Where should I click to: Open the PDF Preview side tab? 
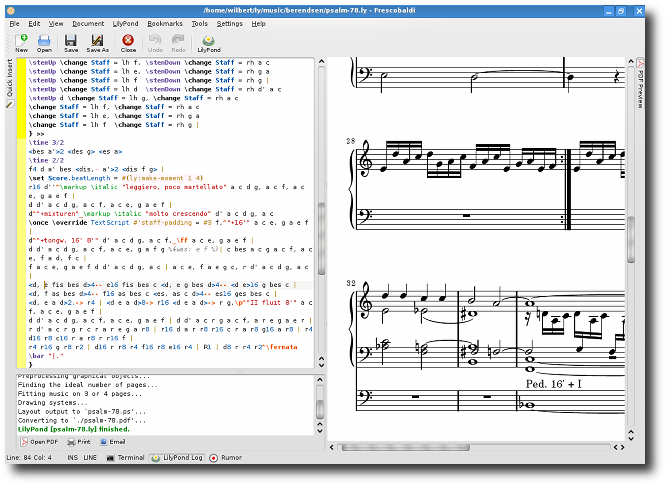(640, 84)
